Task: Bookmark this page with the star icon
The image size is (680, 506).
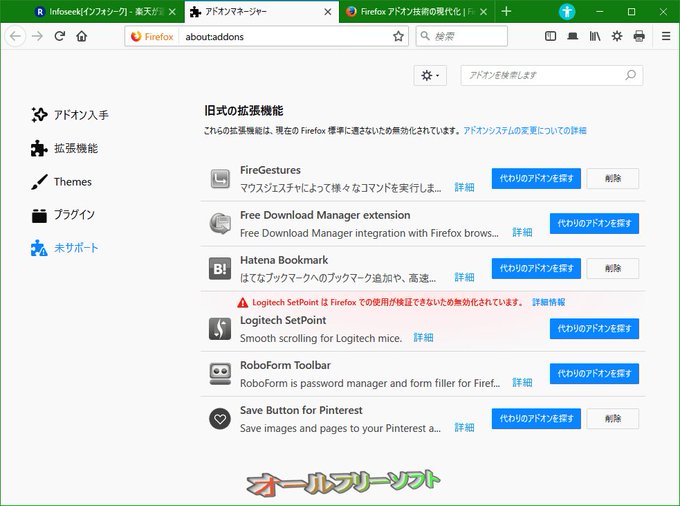Action: 398,36
